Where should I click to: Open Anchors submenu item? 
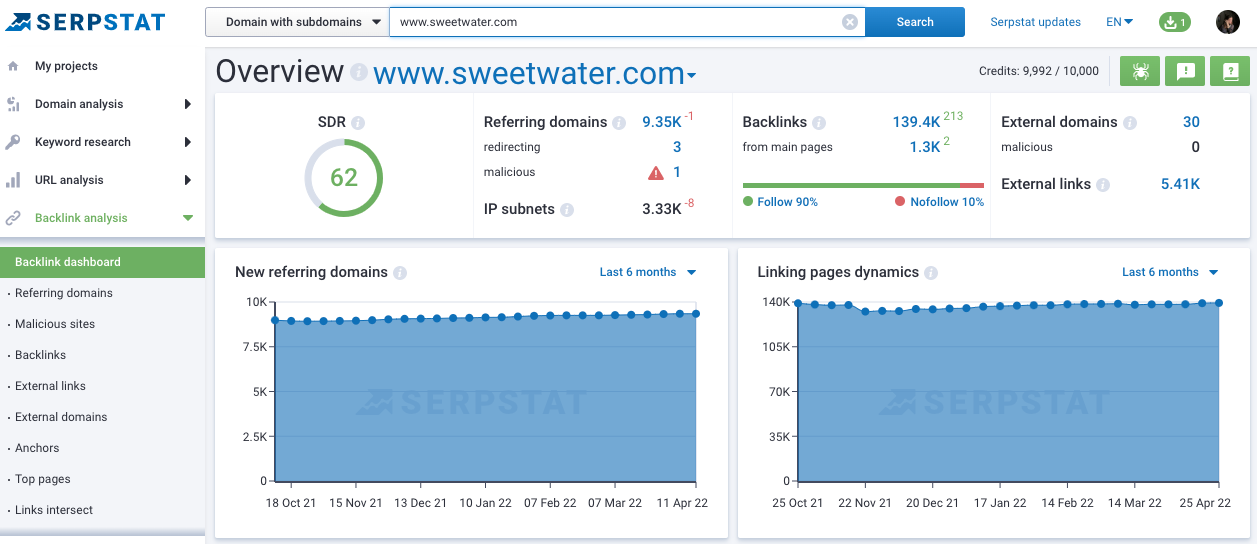pyautogui.click(x=37, y=448)
